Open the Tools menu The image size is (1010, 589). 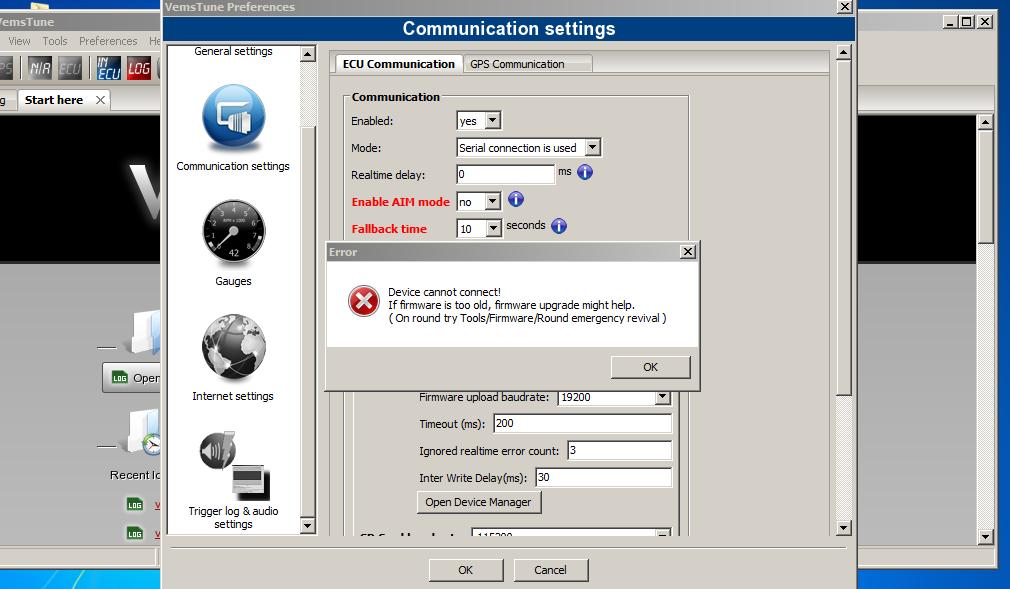(55, 41)
